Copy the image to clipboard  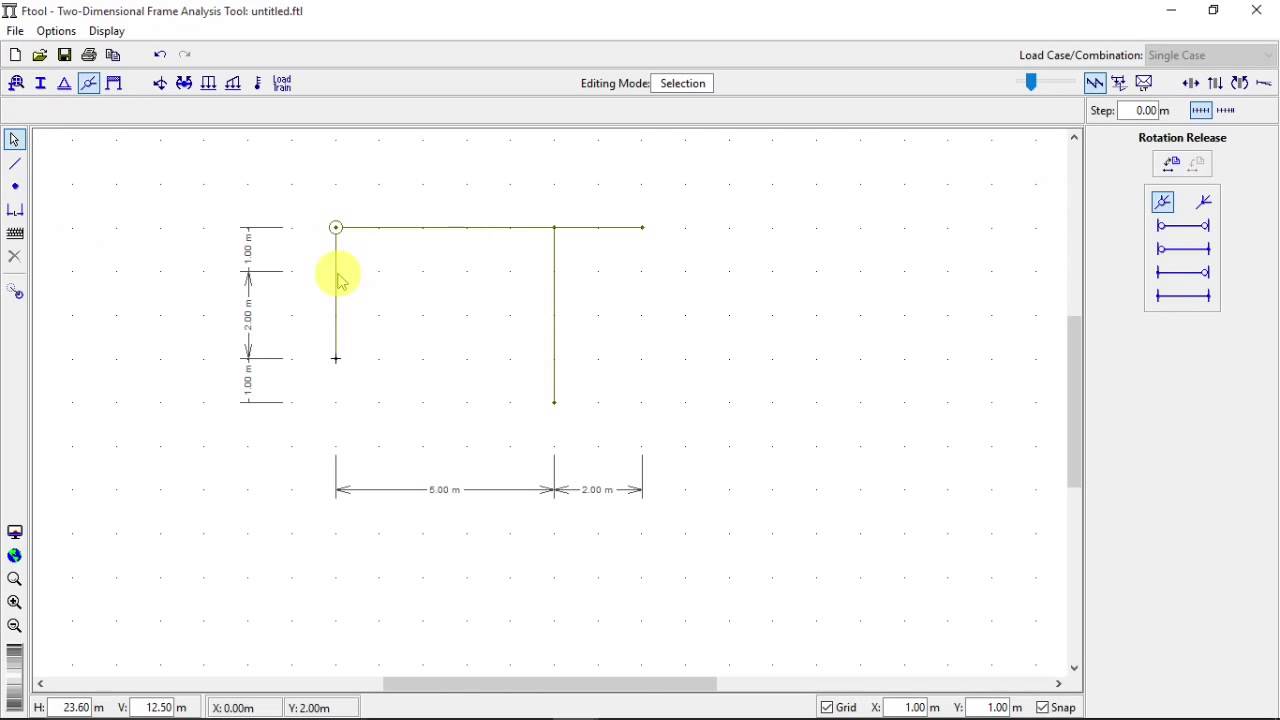point(113,55)
